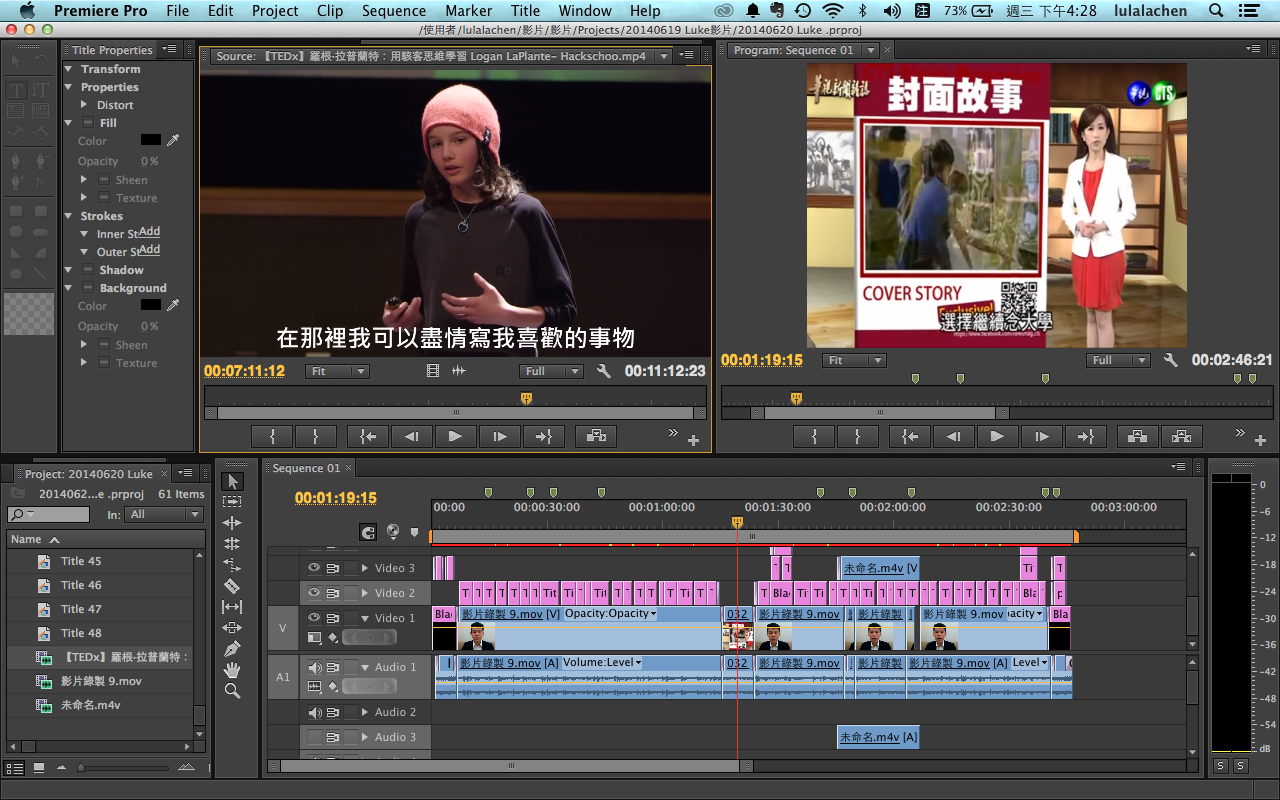
Task: Go to In point in Program monitor
Action: [x=908, y=436]
